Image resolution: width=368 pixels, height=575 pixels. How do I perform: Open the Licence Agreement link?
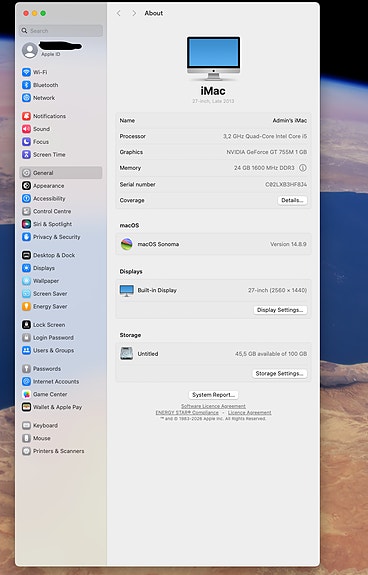pos(250,413)
